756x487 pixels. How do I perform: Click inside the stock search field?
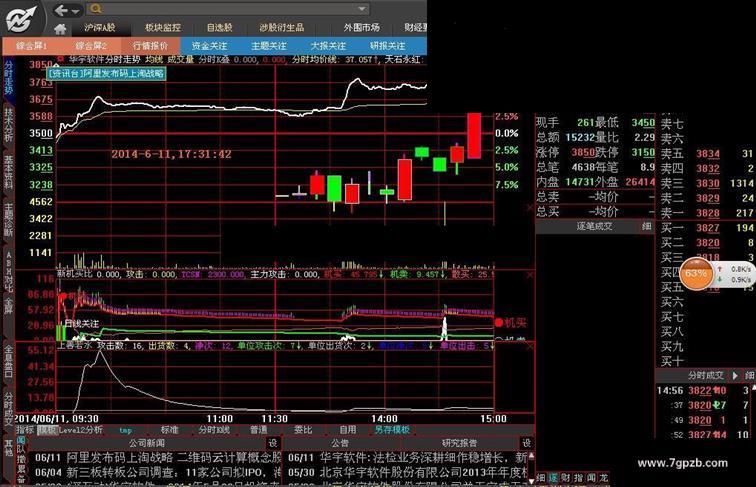[x=229, y=9]
